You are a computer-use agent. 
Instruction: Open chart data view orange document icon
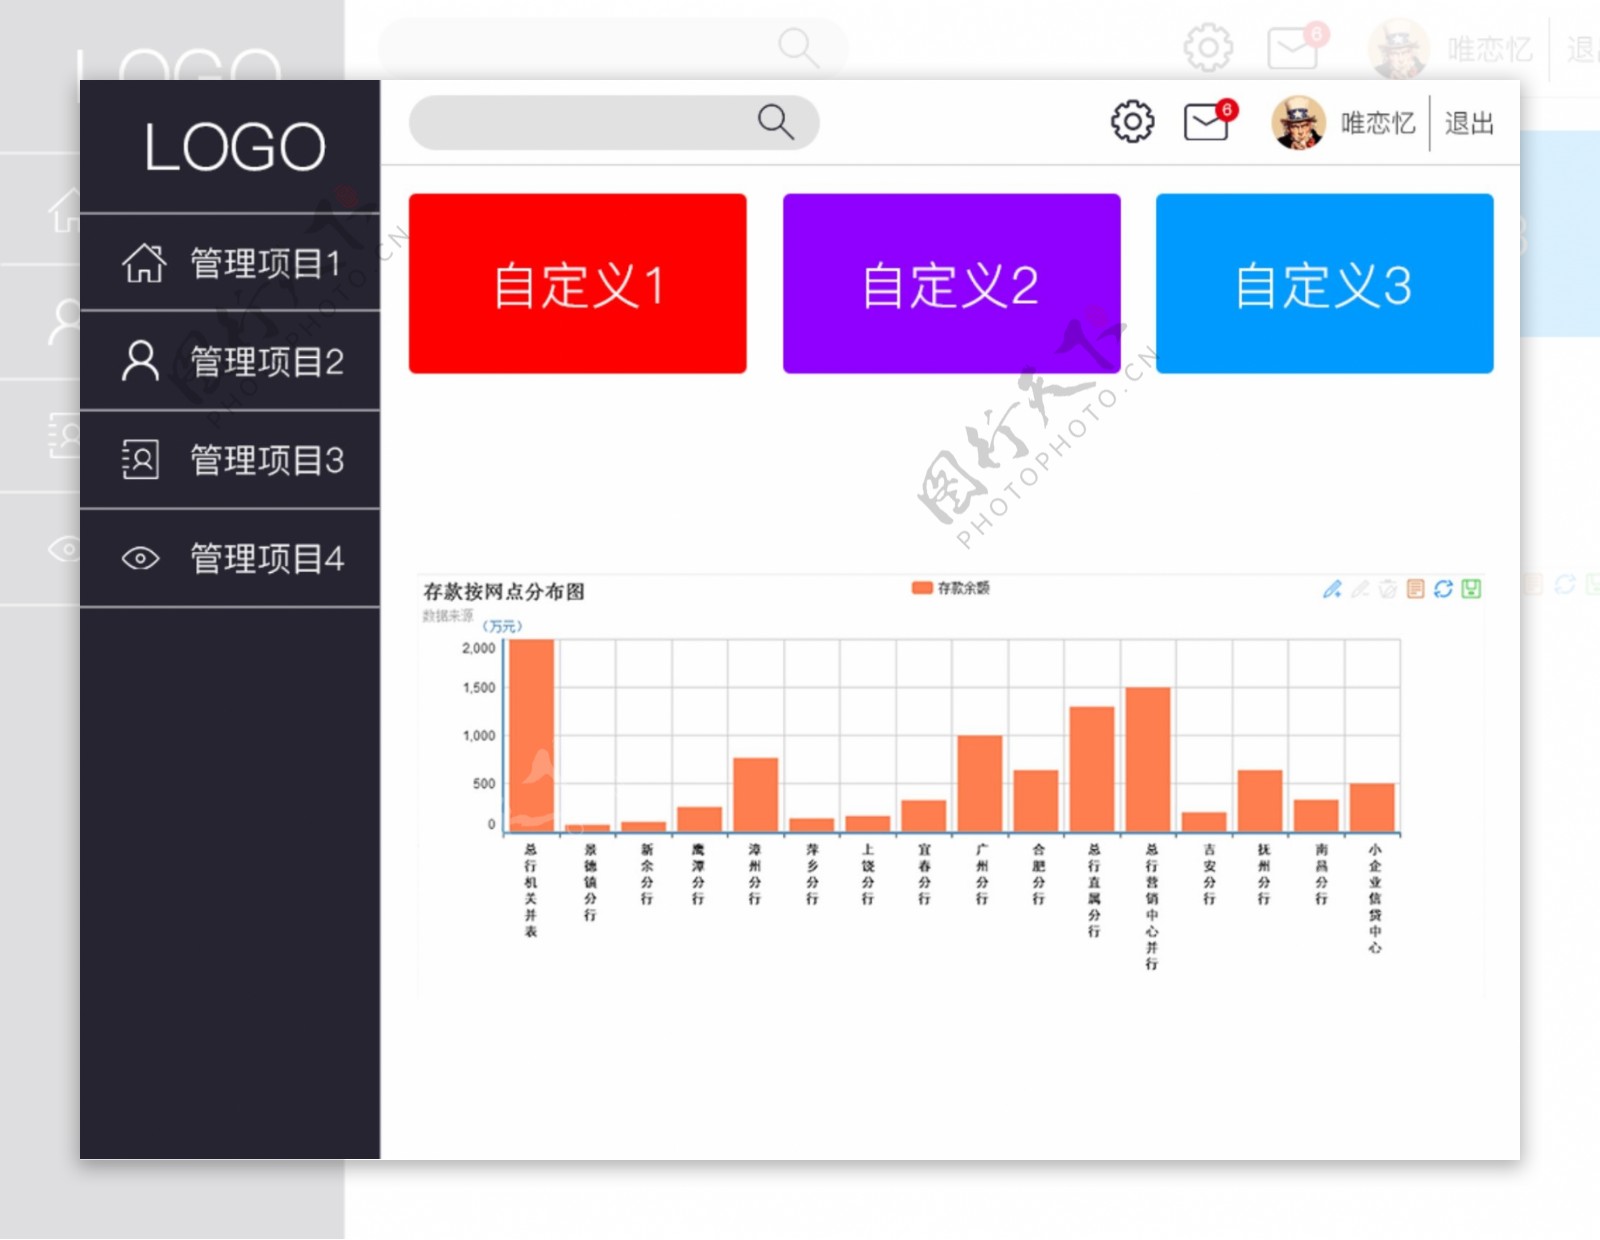click(x=1415, y=589)
